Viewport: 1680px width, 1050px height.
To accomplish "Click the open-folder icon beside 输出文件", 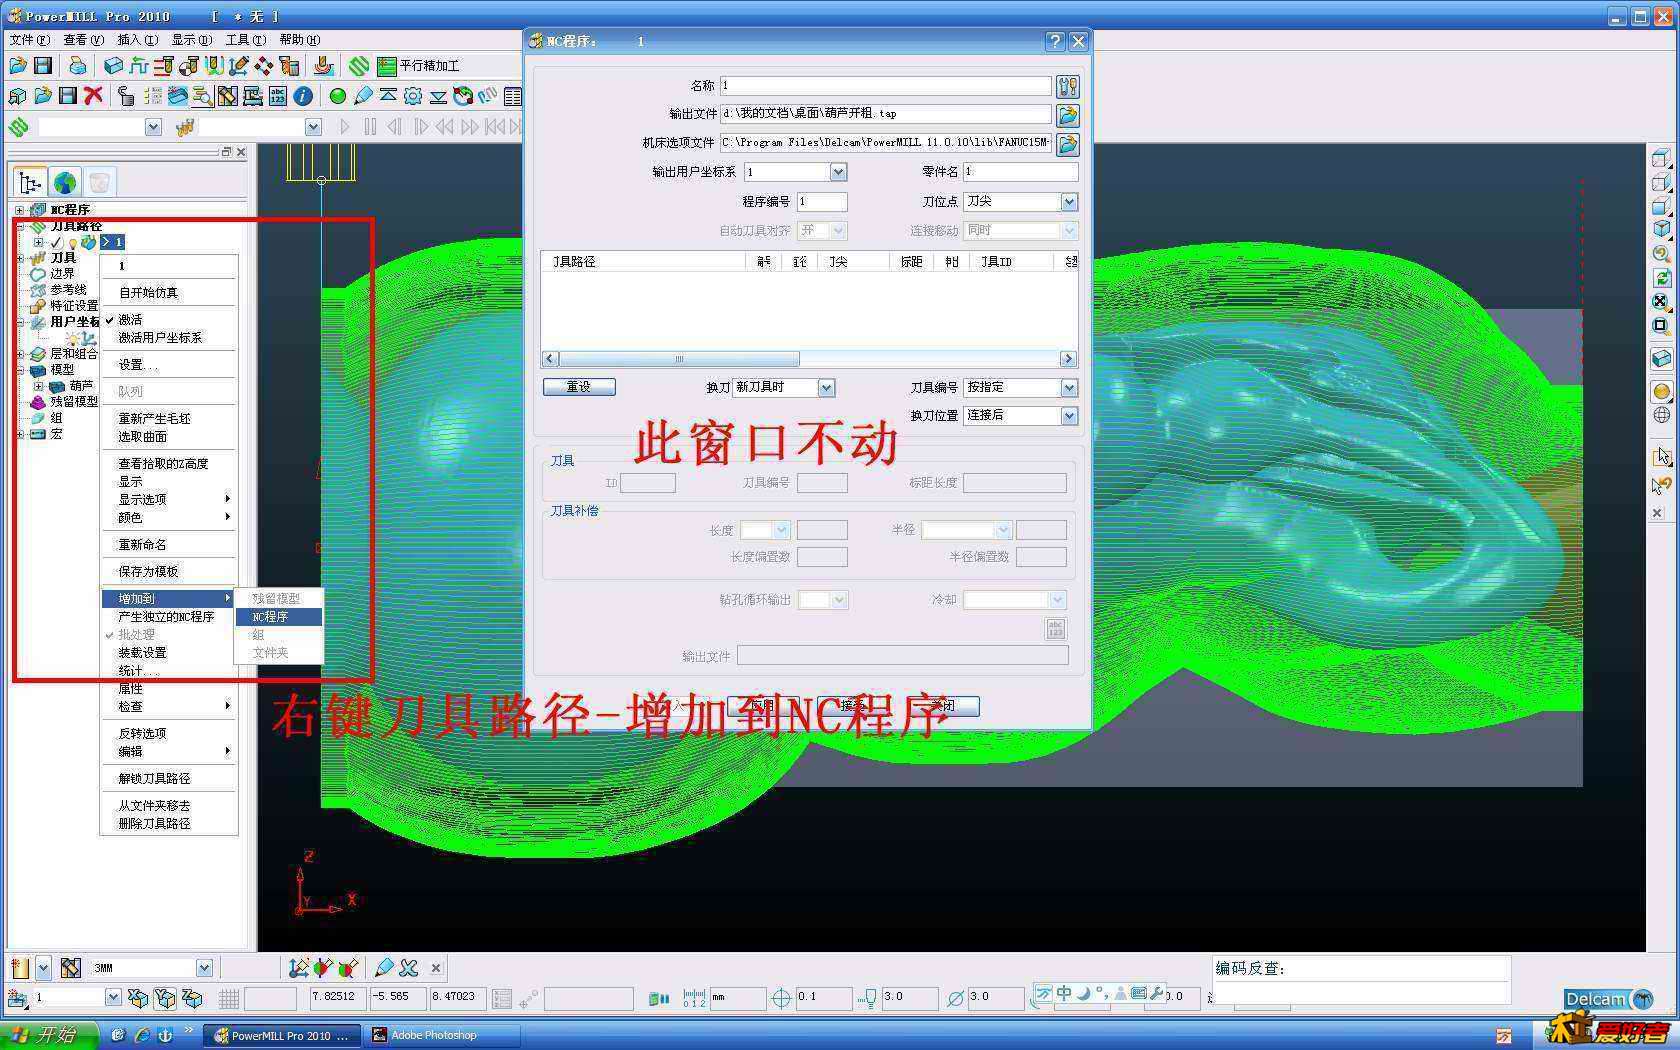I will (1068, 115).
